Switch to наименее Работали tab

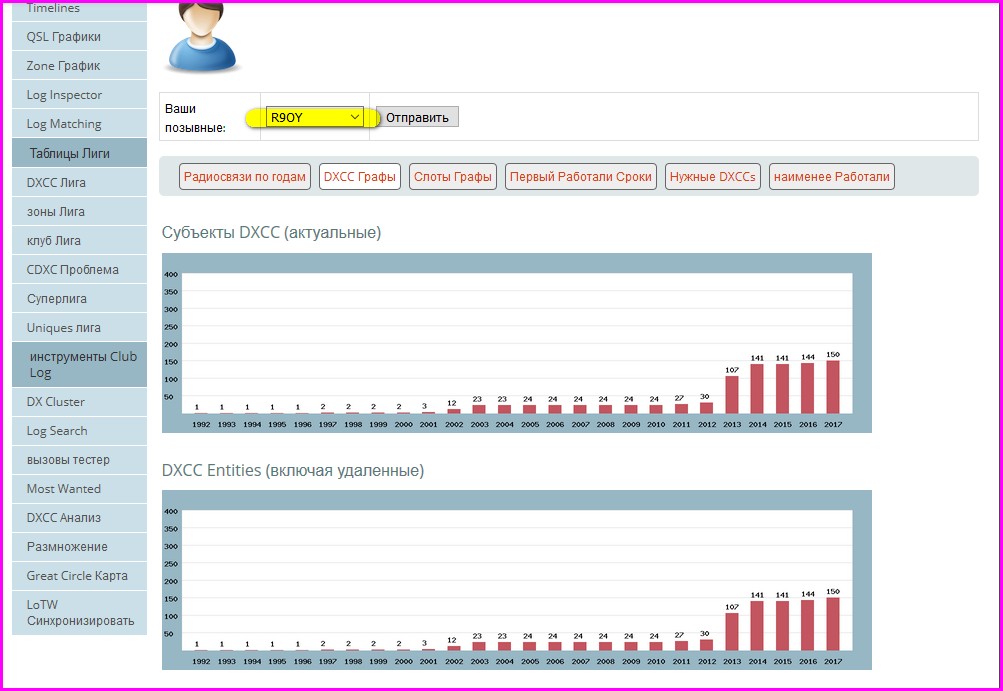tap(831, 177)
